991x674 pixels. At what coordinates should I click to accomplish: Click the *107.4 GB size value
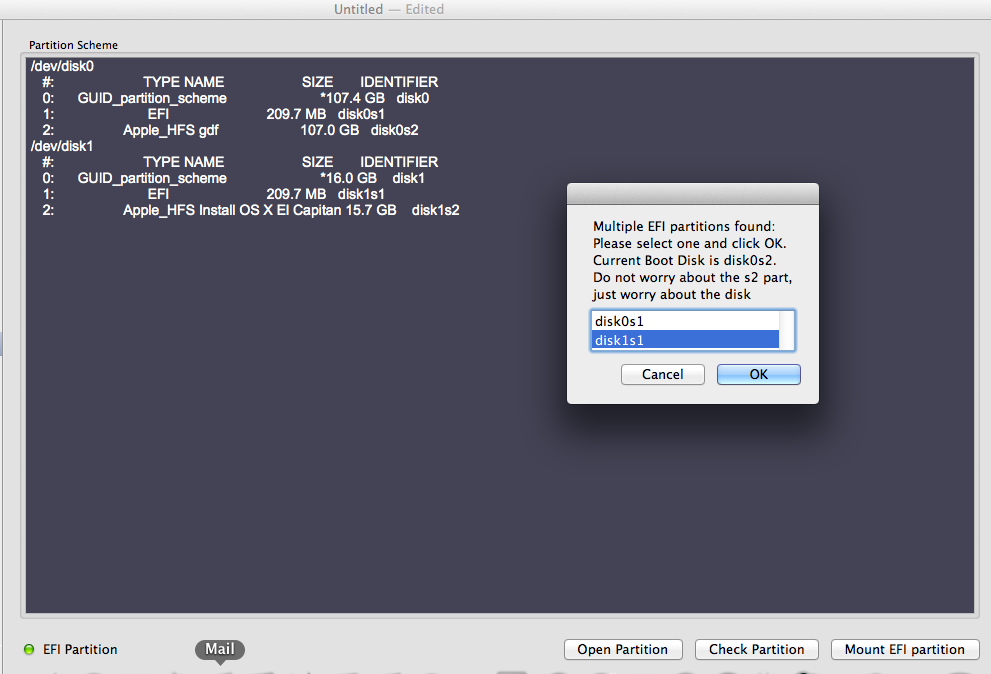coord(352,98)
